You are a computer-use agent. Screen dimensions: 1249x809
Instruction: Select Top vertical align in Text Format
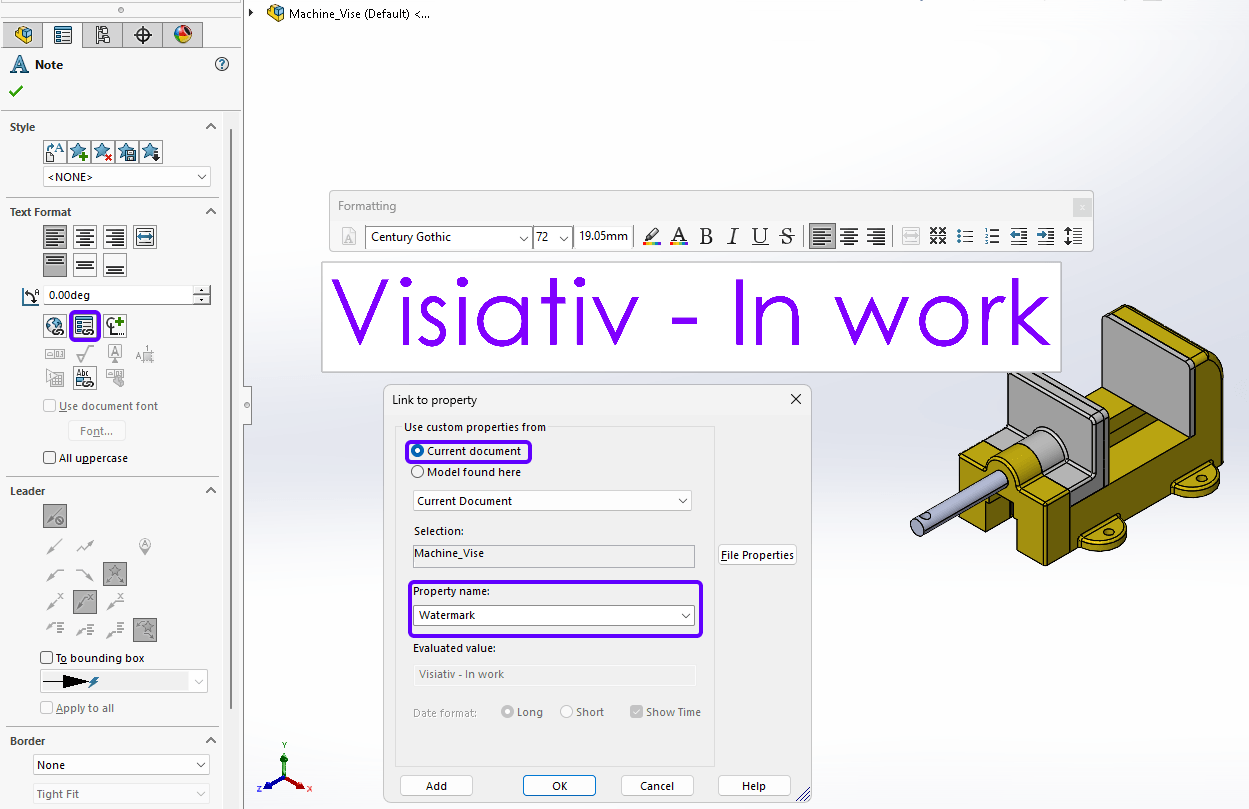point(55,265)
